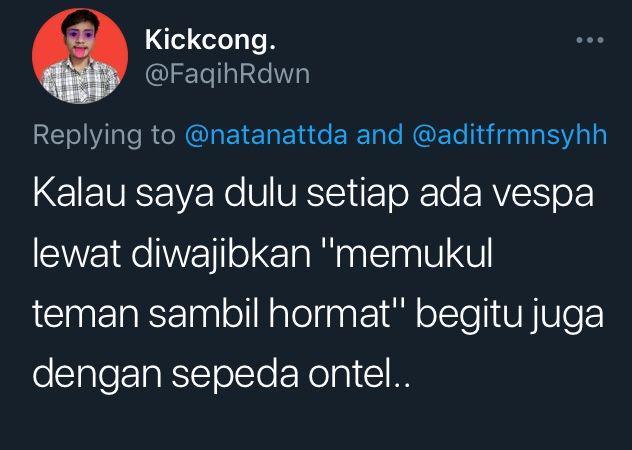632x450 pixels.
Task: Click the word 'vespa' in the tweet
Action: pos(544,196)
